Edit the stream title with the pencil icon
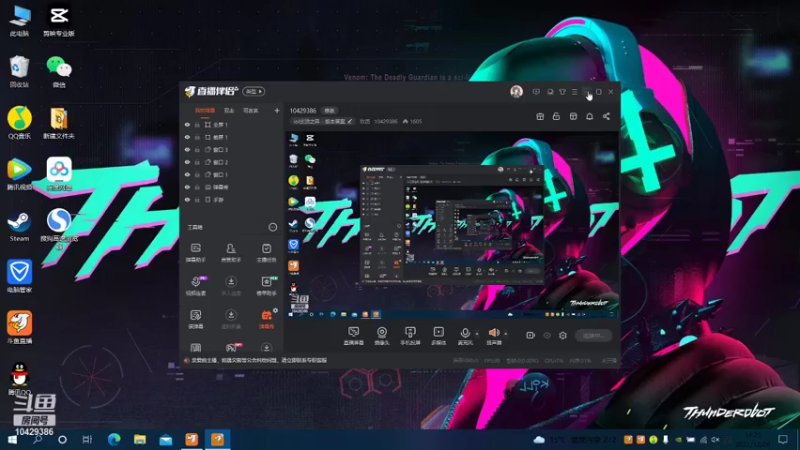 pos(350,121)
